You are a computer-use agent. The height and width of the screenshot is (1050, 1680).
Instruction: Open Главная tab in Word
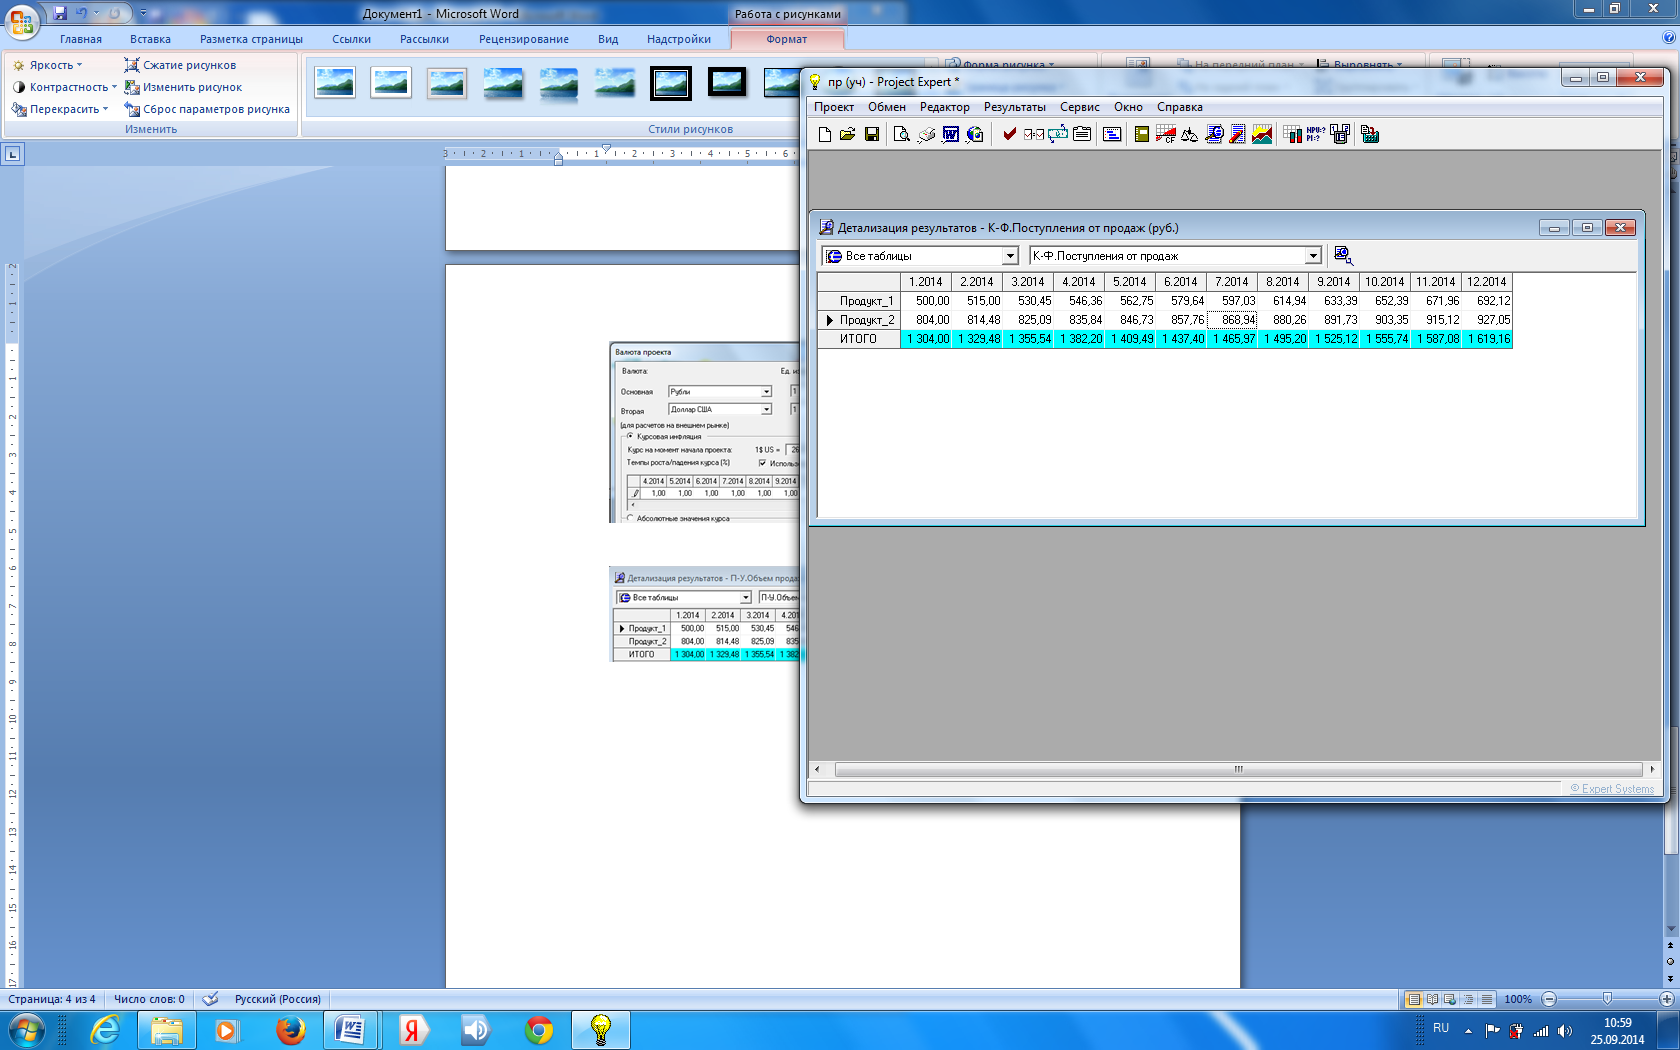coord(81,39)
